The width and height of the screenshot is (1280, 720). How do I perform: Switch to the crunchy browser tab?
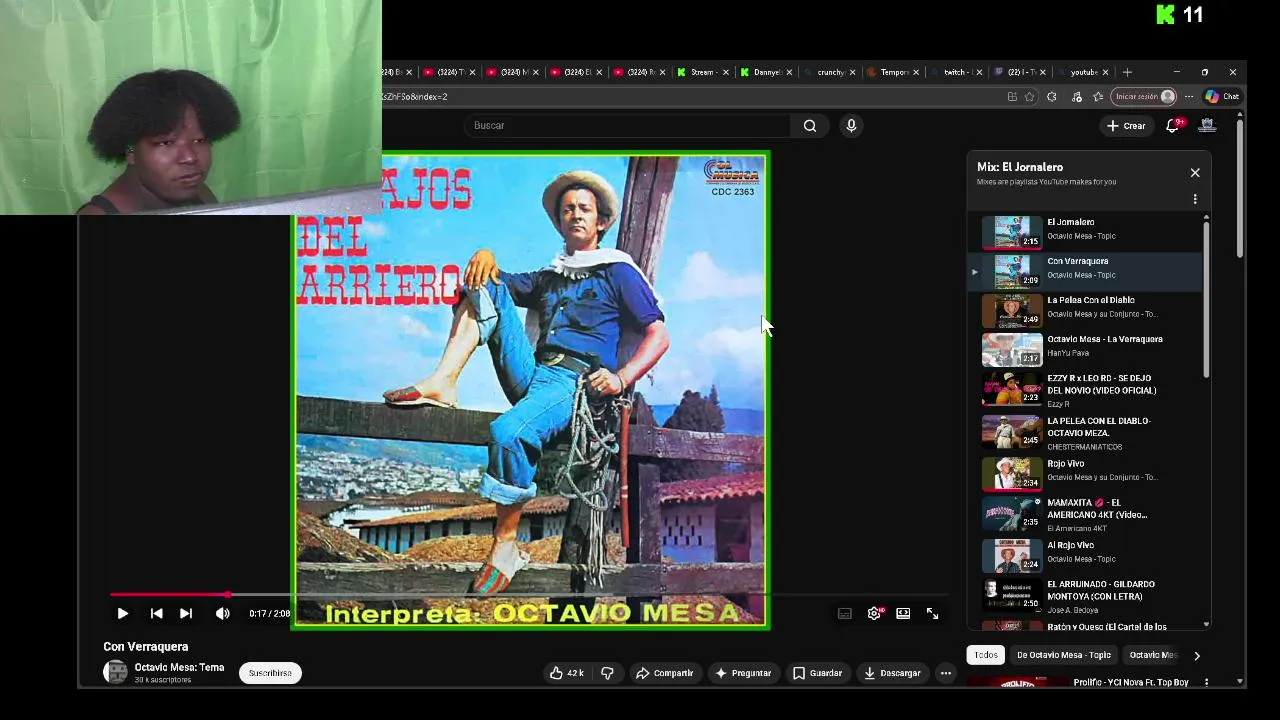point(831,72)
